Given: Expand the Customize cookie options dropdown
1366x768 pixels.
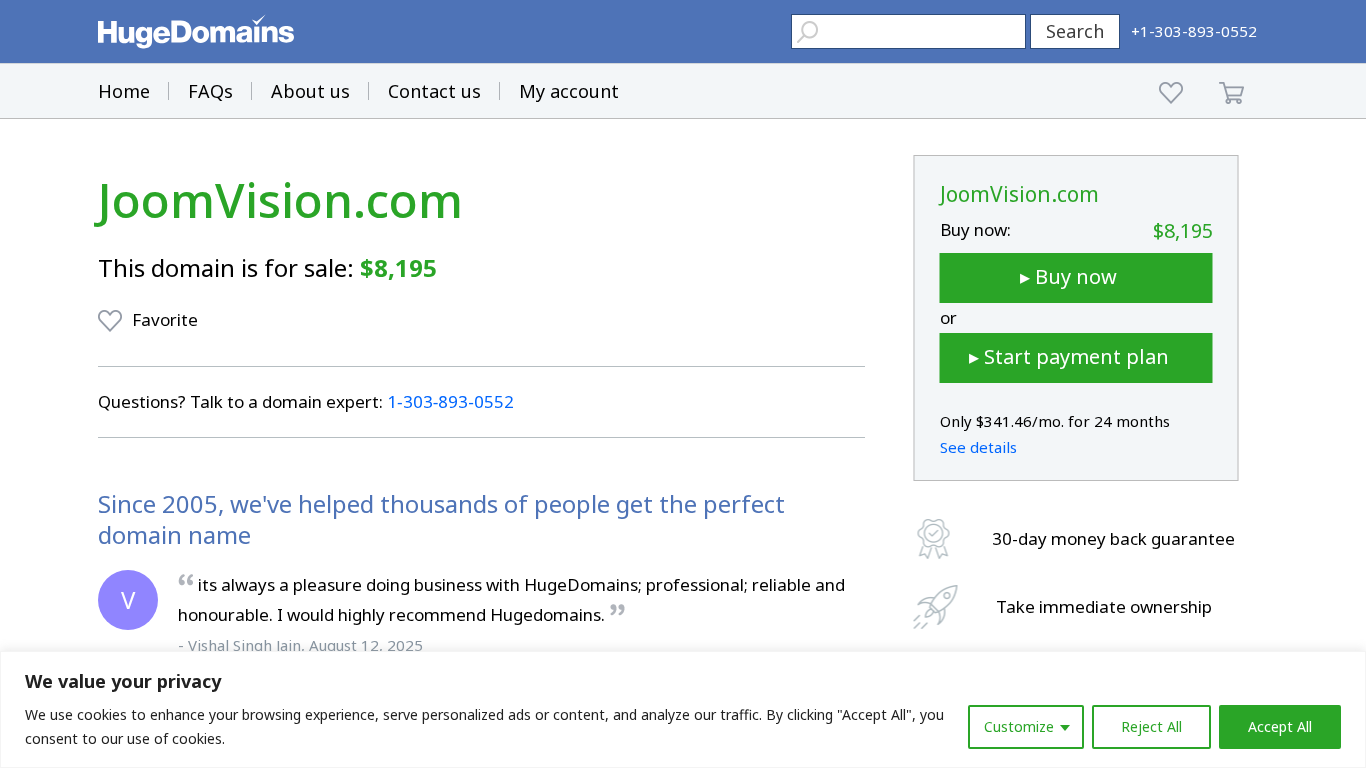Looking at the screenshot, I should click(x=1025, y=727).
